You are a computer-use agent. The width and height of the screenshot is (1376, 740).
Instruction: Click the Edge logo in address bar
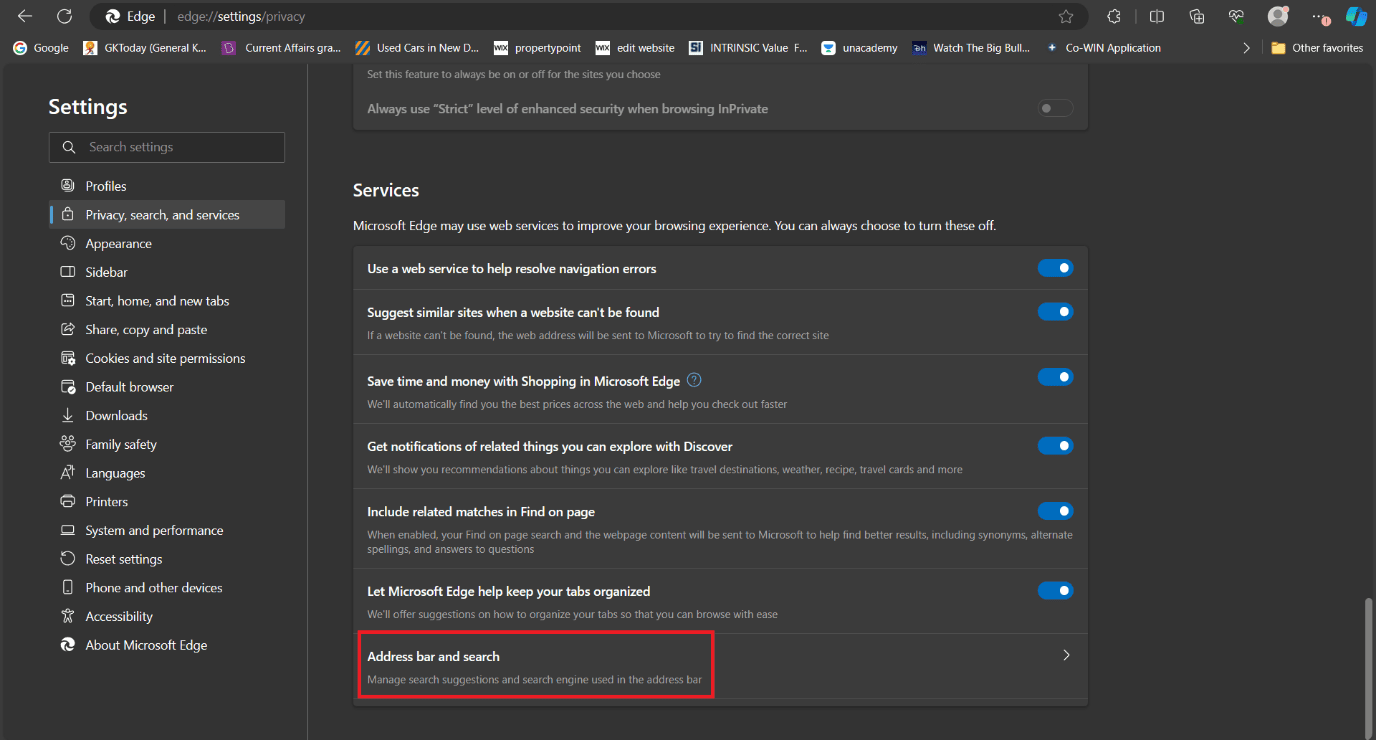click(113, 16)
